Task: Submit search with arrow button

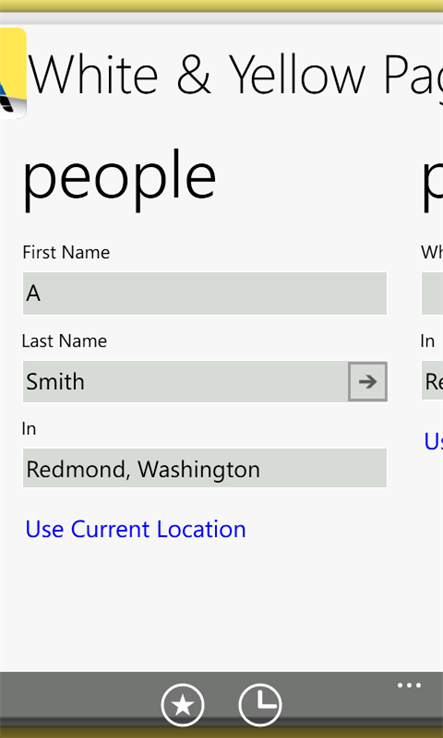Action: 368,381
